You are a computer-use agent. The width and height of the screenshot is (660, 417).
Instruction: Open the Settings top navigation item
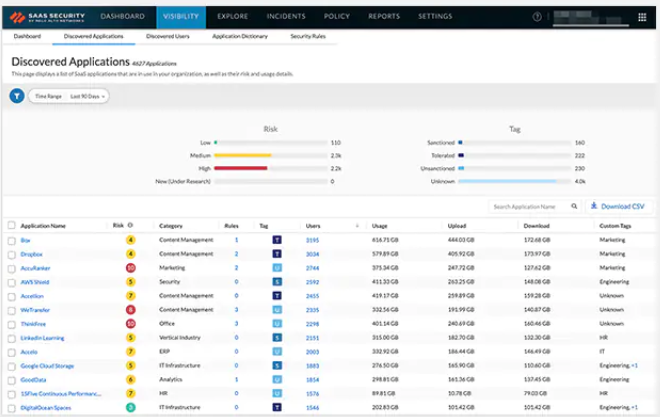435,16
